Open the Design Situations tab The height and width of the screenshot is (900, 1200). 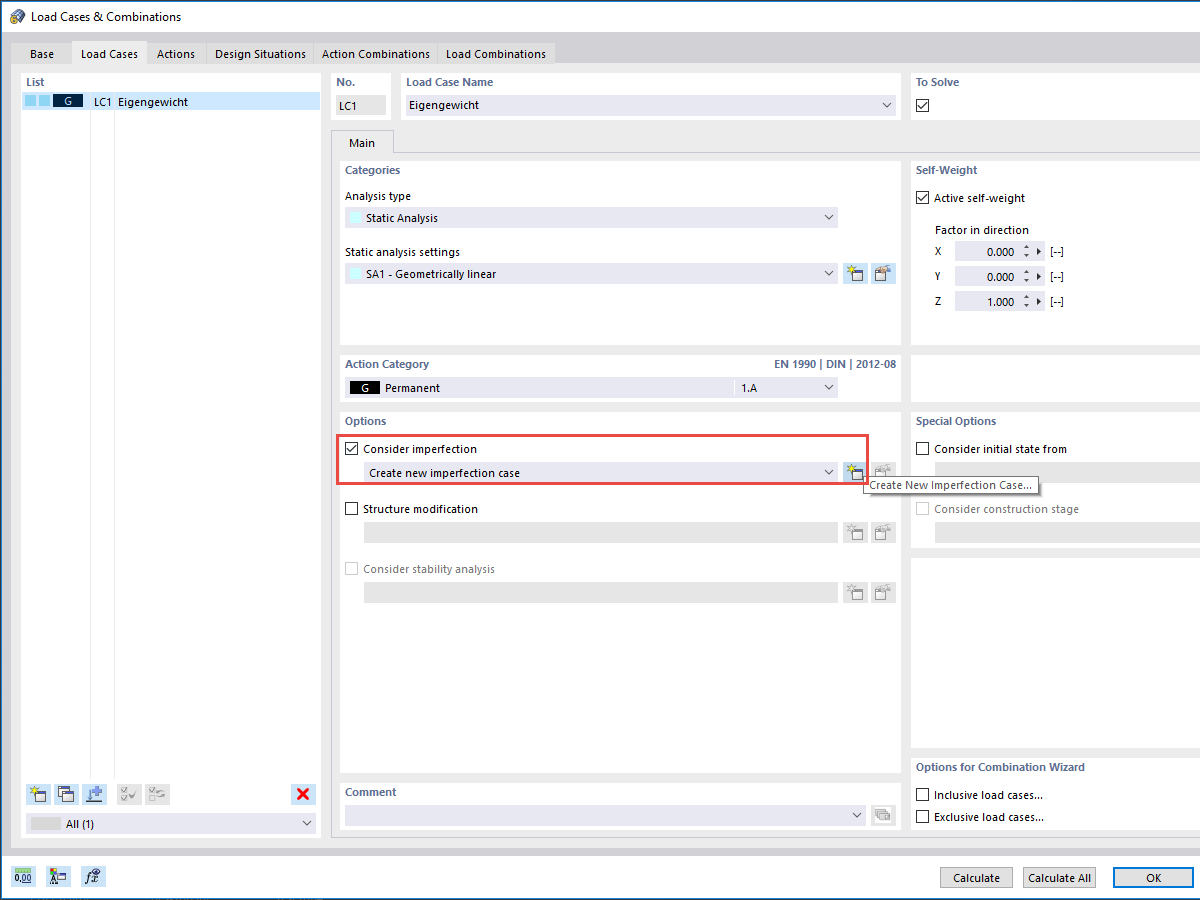260,54
